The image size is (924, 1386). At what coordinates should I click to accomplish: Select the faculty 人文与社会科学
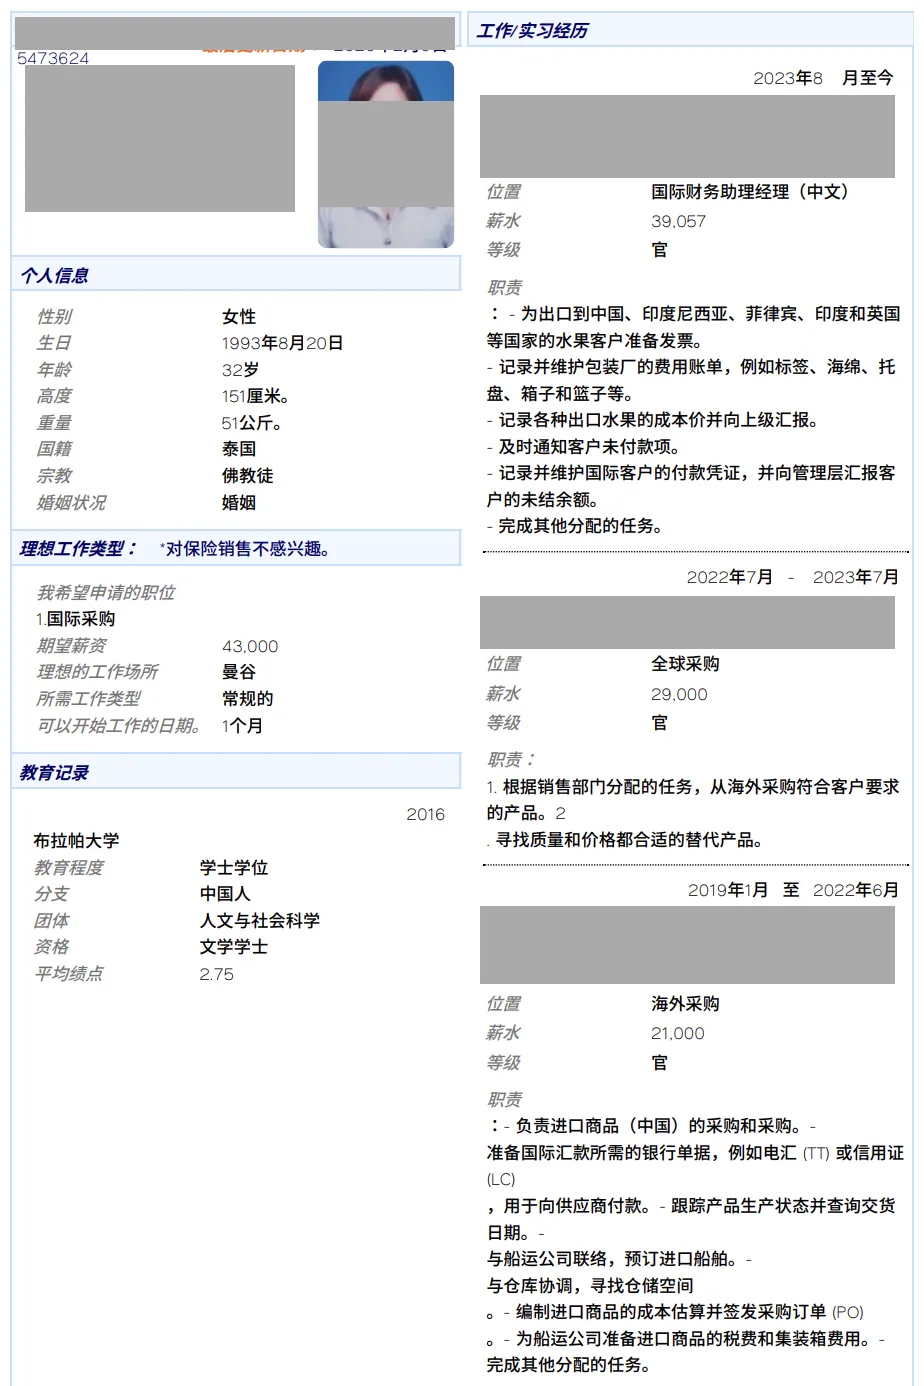coord(260,921)
